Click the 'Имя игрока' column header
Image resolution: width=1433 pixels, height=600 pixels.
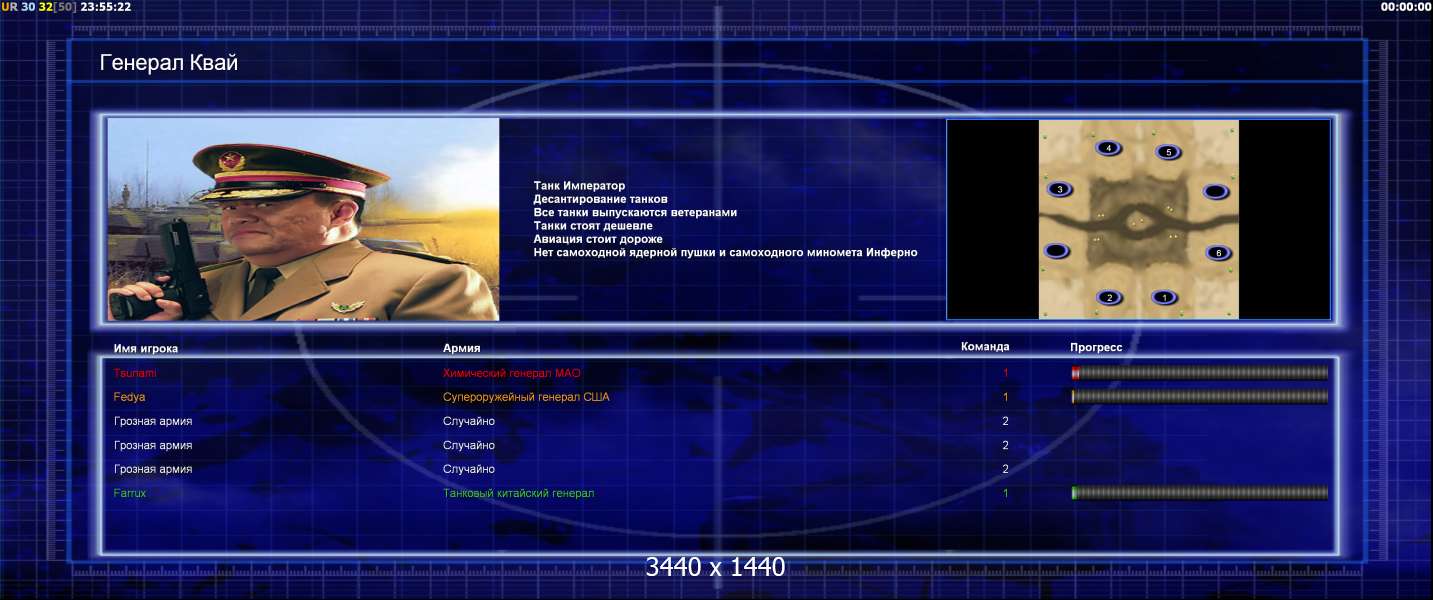pyautogui.click(x=146, y=349)
